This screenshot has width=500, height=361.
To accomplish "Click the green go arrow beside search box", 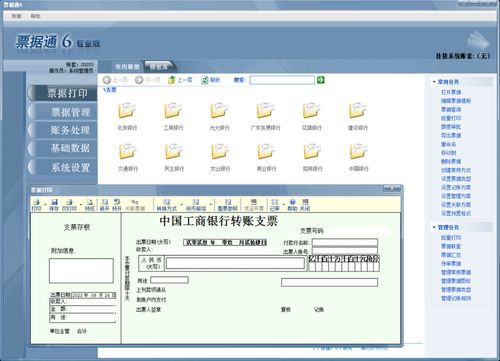I will [321, 80].
